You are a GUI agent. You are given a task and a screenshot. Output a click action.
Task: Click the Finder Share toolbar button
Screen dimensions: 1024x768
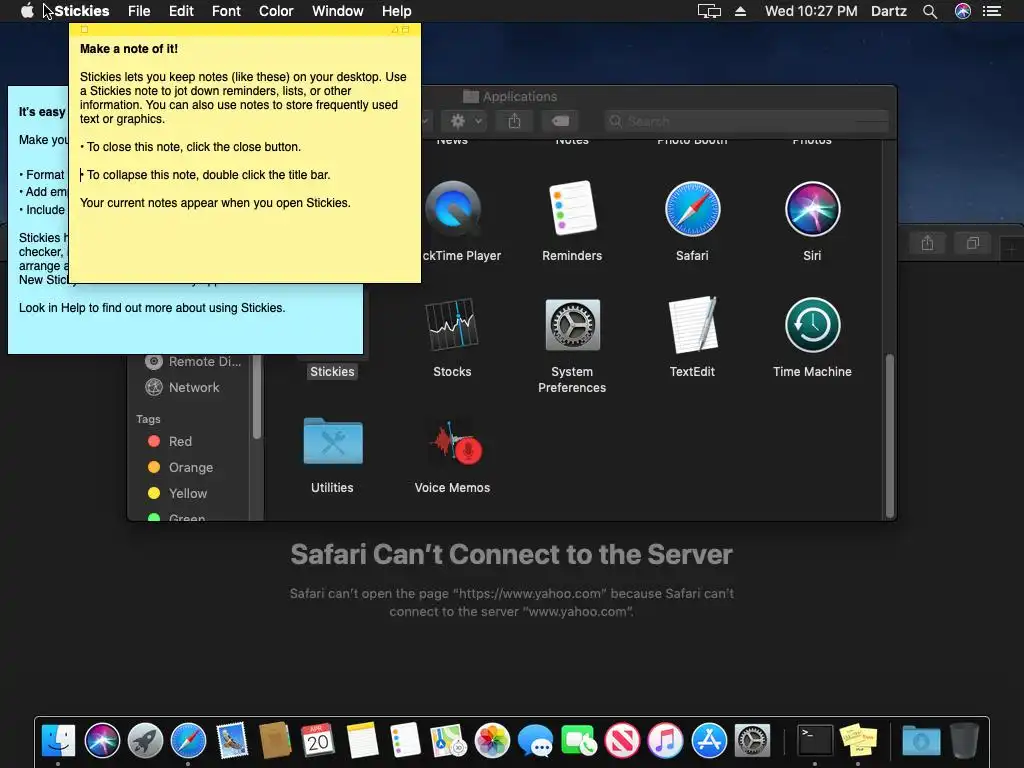coord(515,121)
